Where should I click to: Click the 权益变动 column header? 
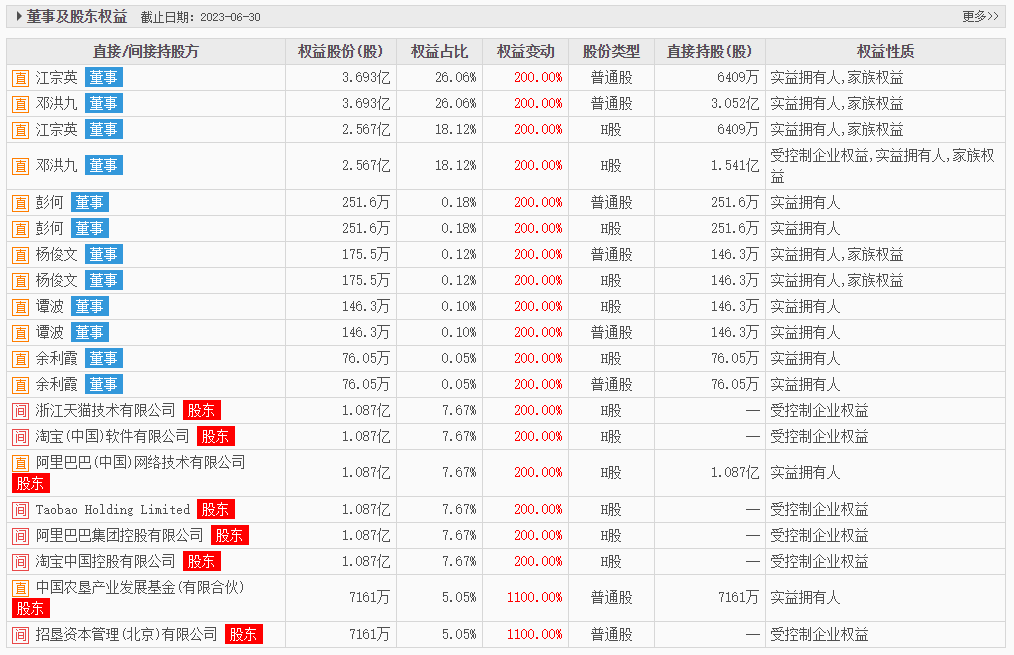[525, 52]
